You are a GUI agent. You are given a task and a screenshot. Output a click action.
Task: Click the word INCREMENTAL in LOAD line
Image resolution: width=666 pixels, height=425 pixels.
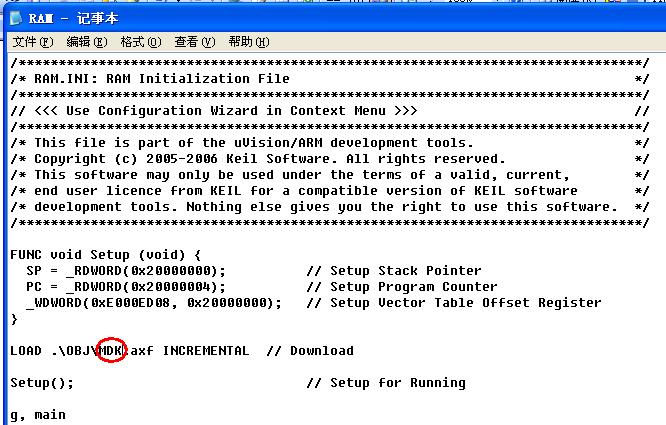[206, 351]
